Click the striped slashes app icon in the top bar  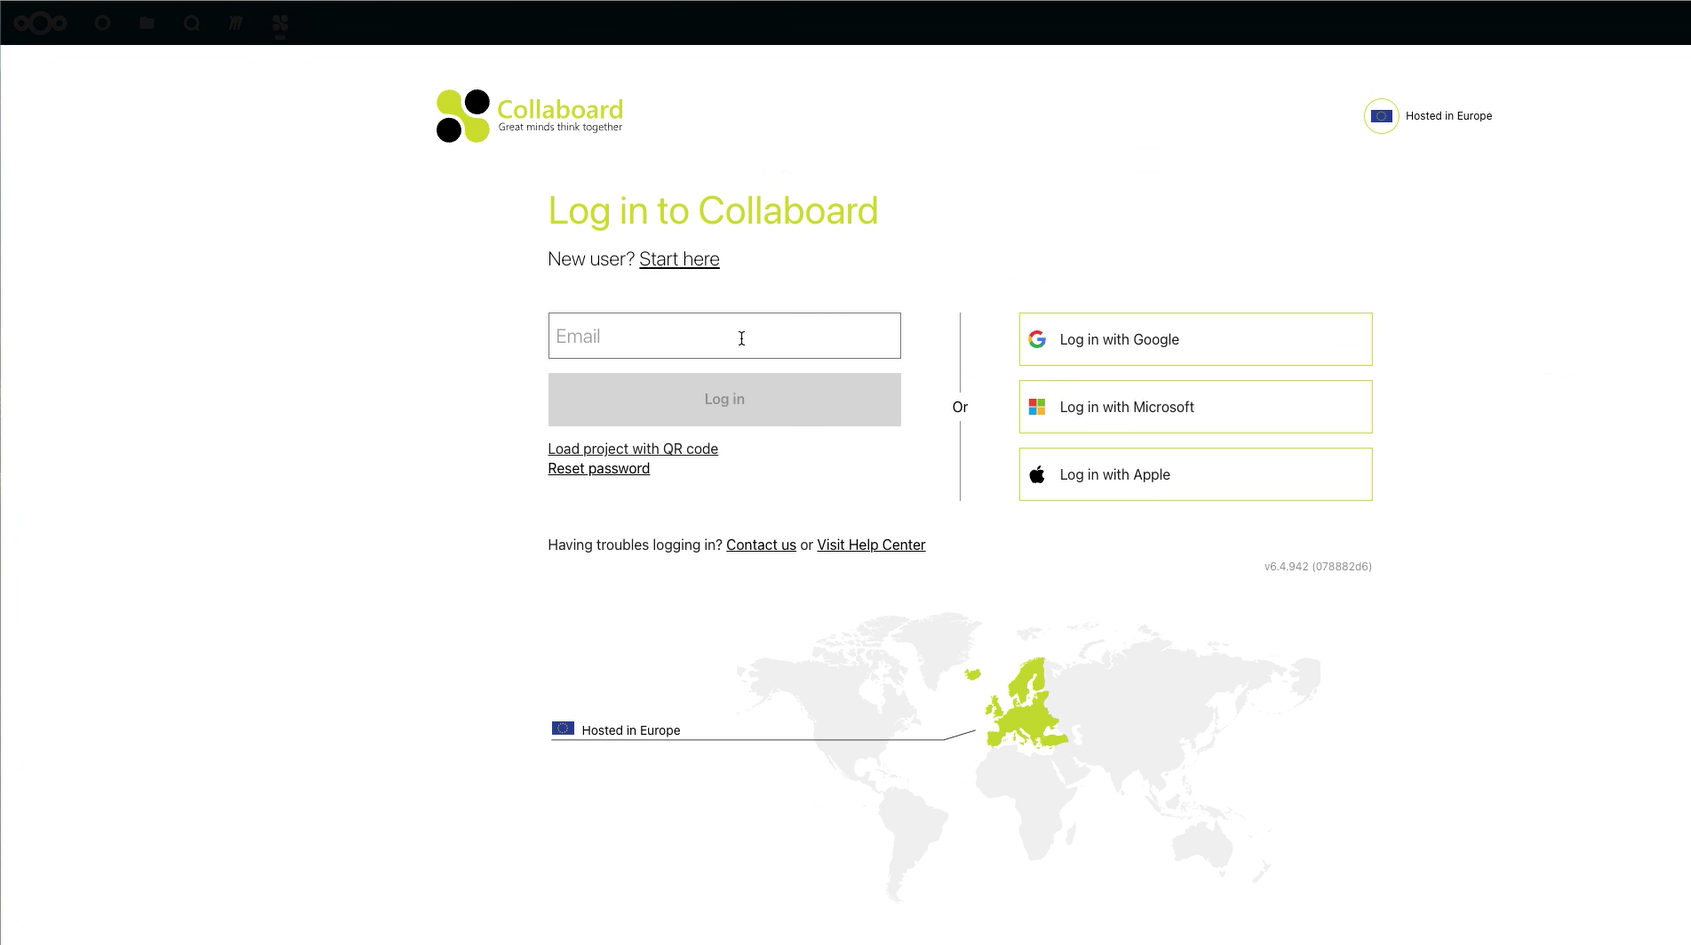click(x=236, y=23)
